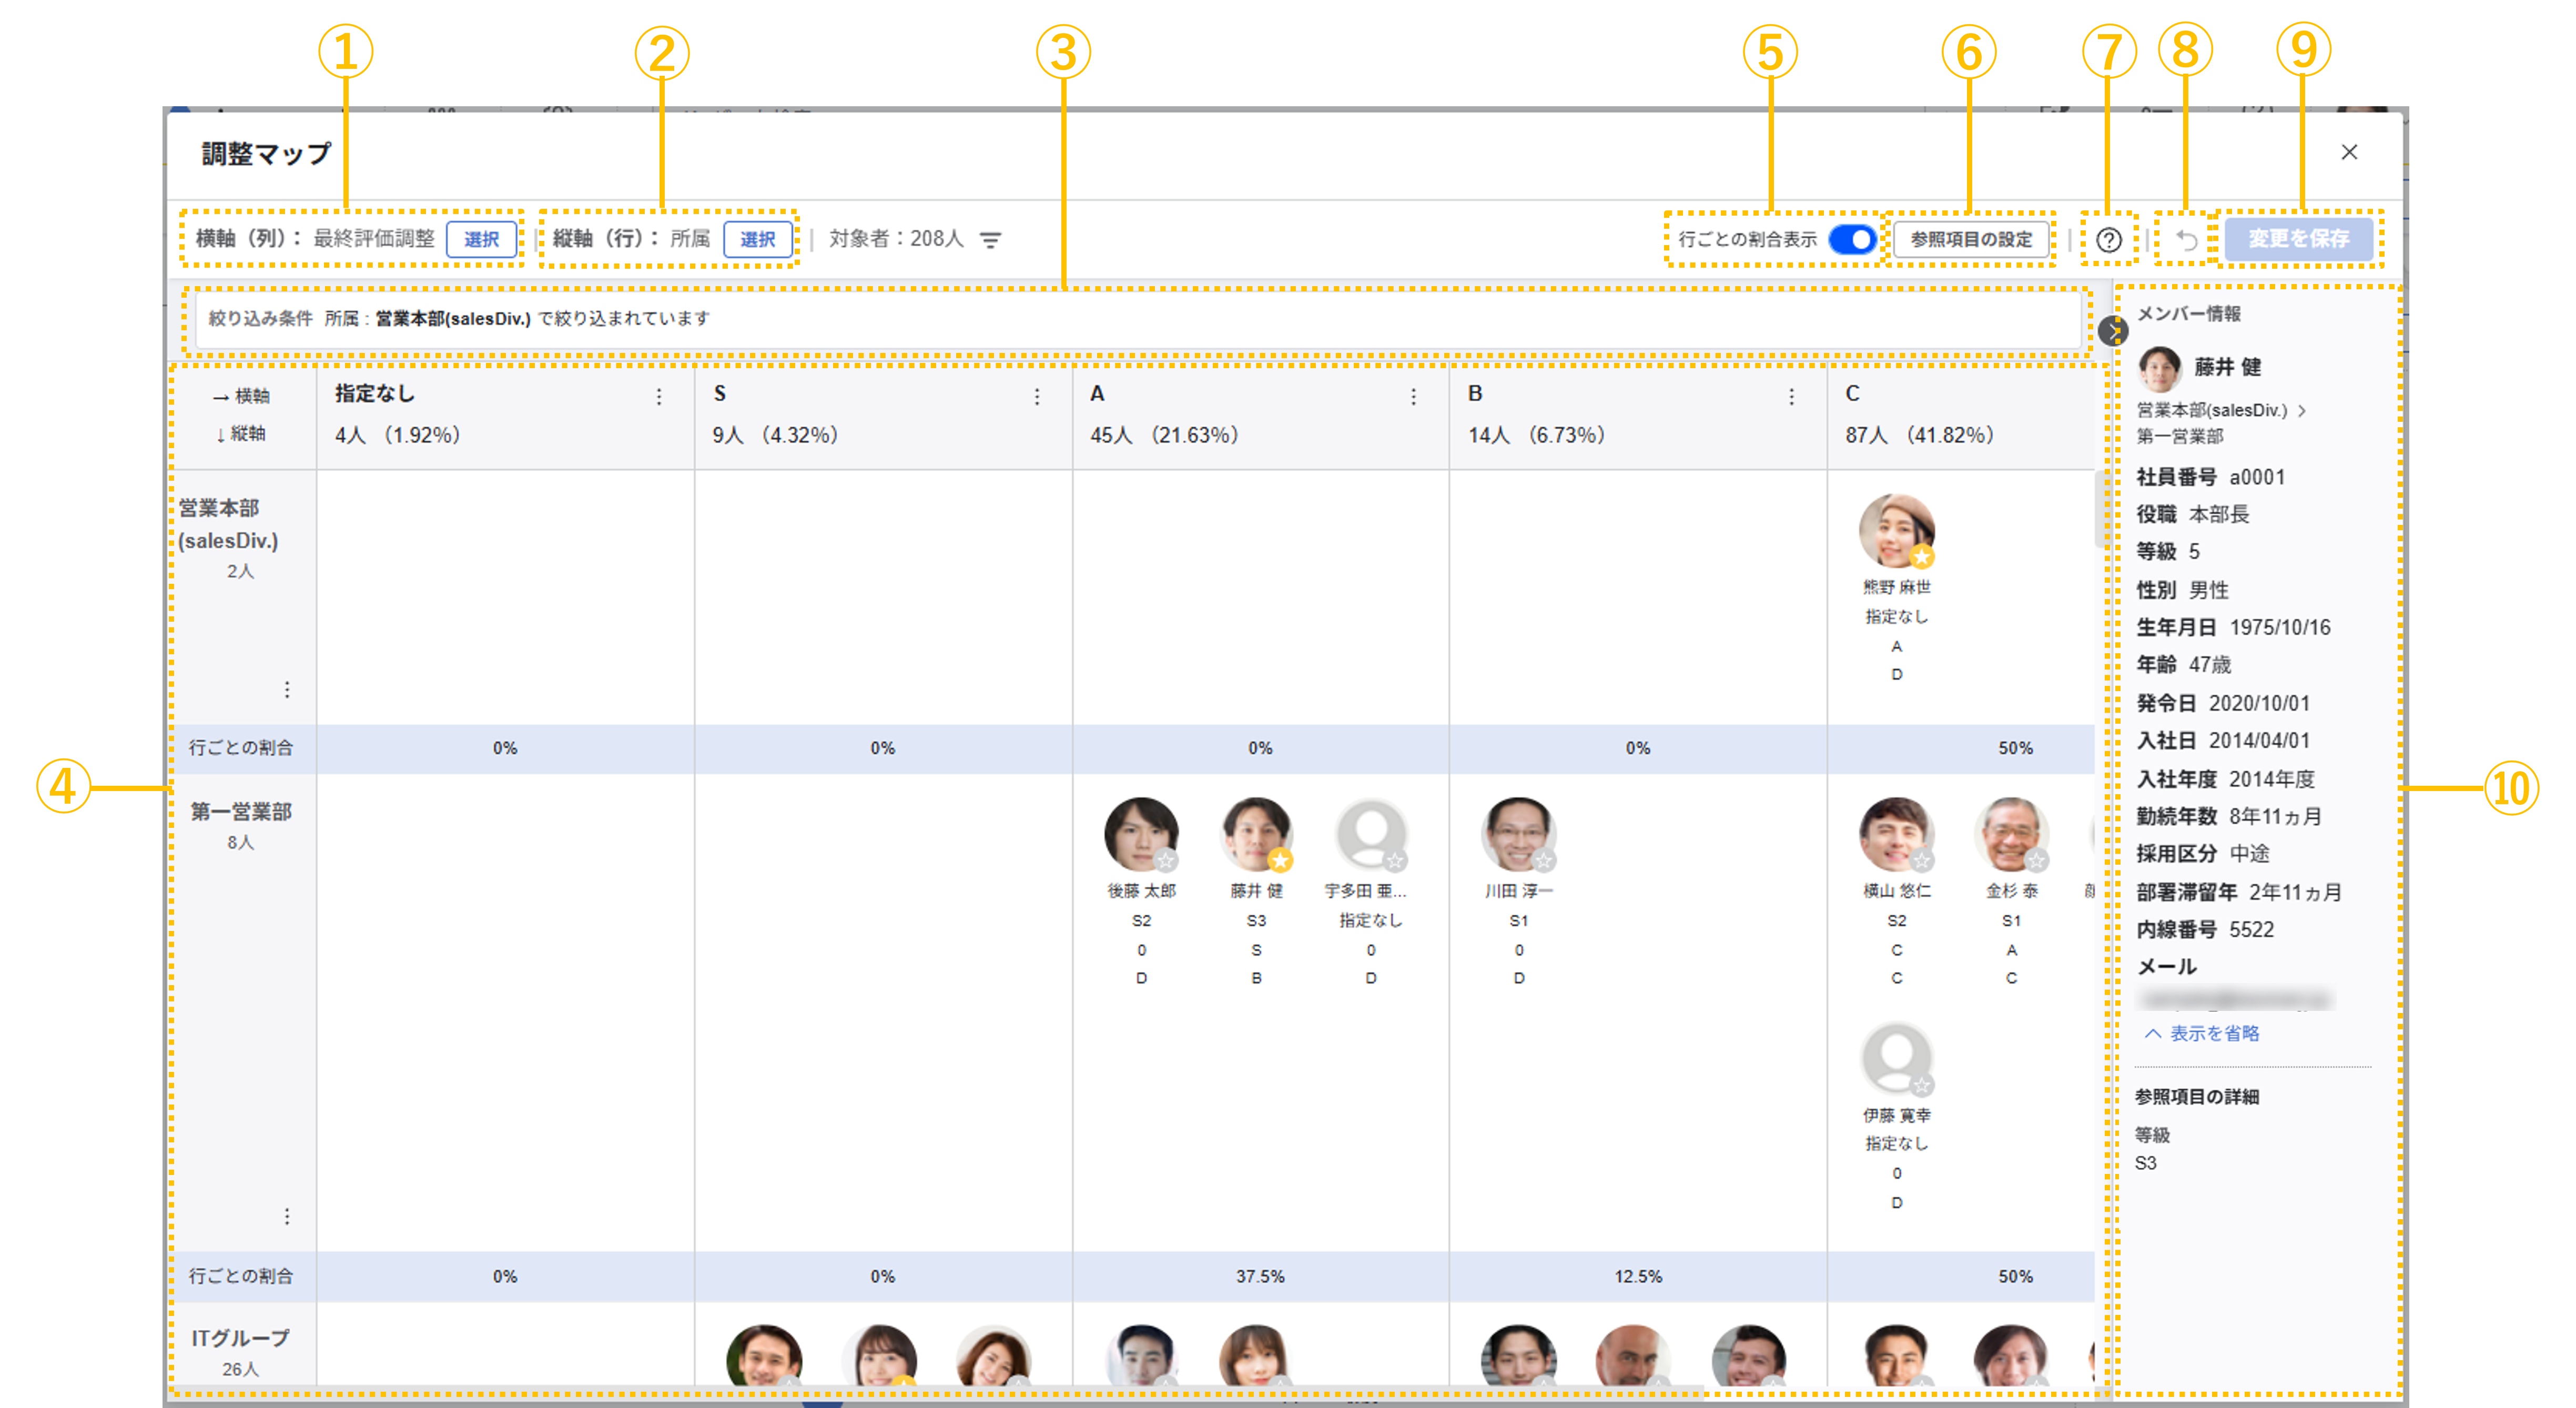Open three-dot menu for B column
The image size is (2576, 1408).
click(1791, 397)
